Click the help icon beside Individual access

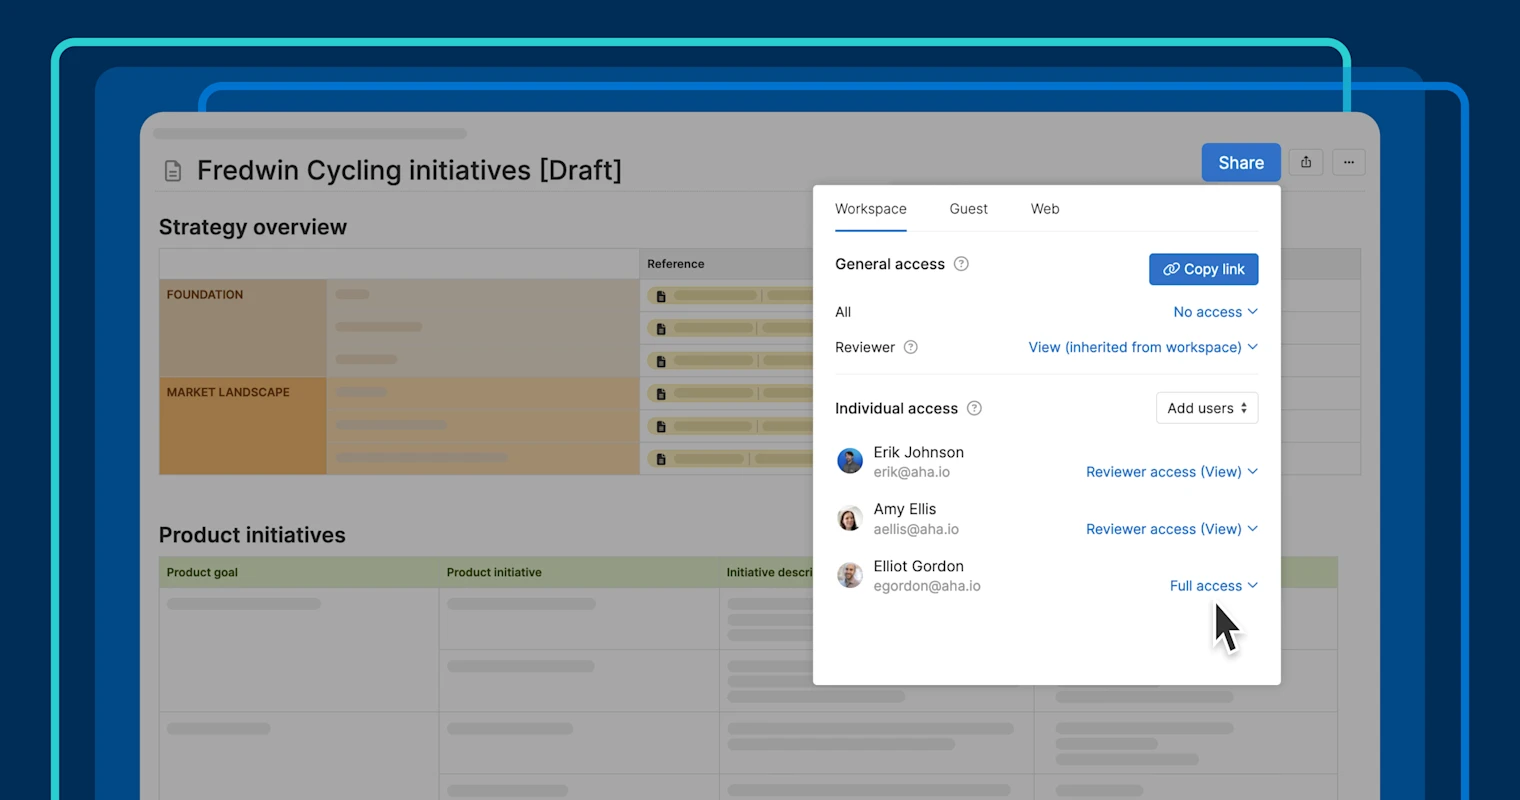tap(974, 408)
